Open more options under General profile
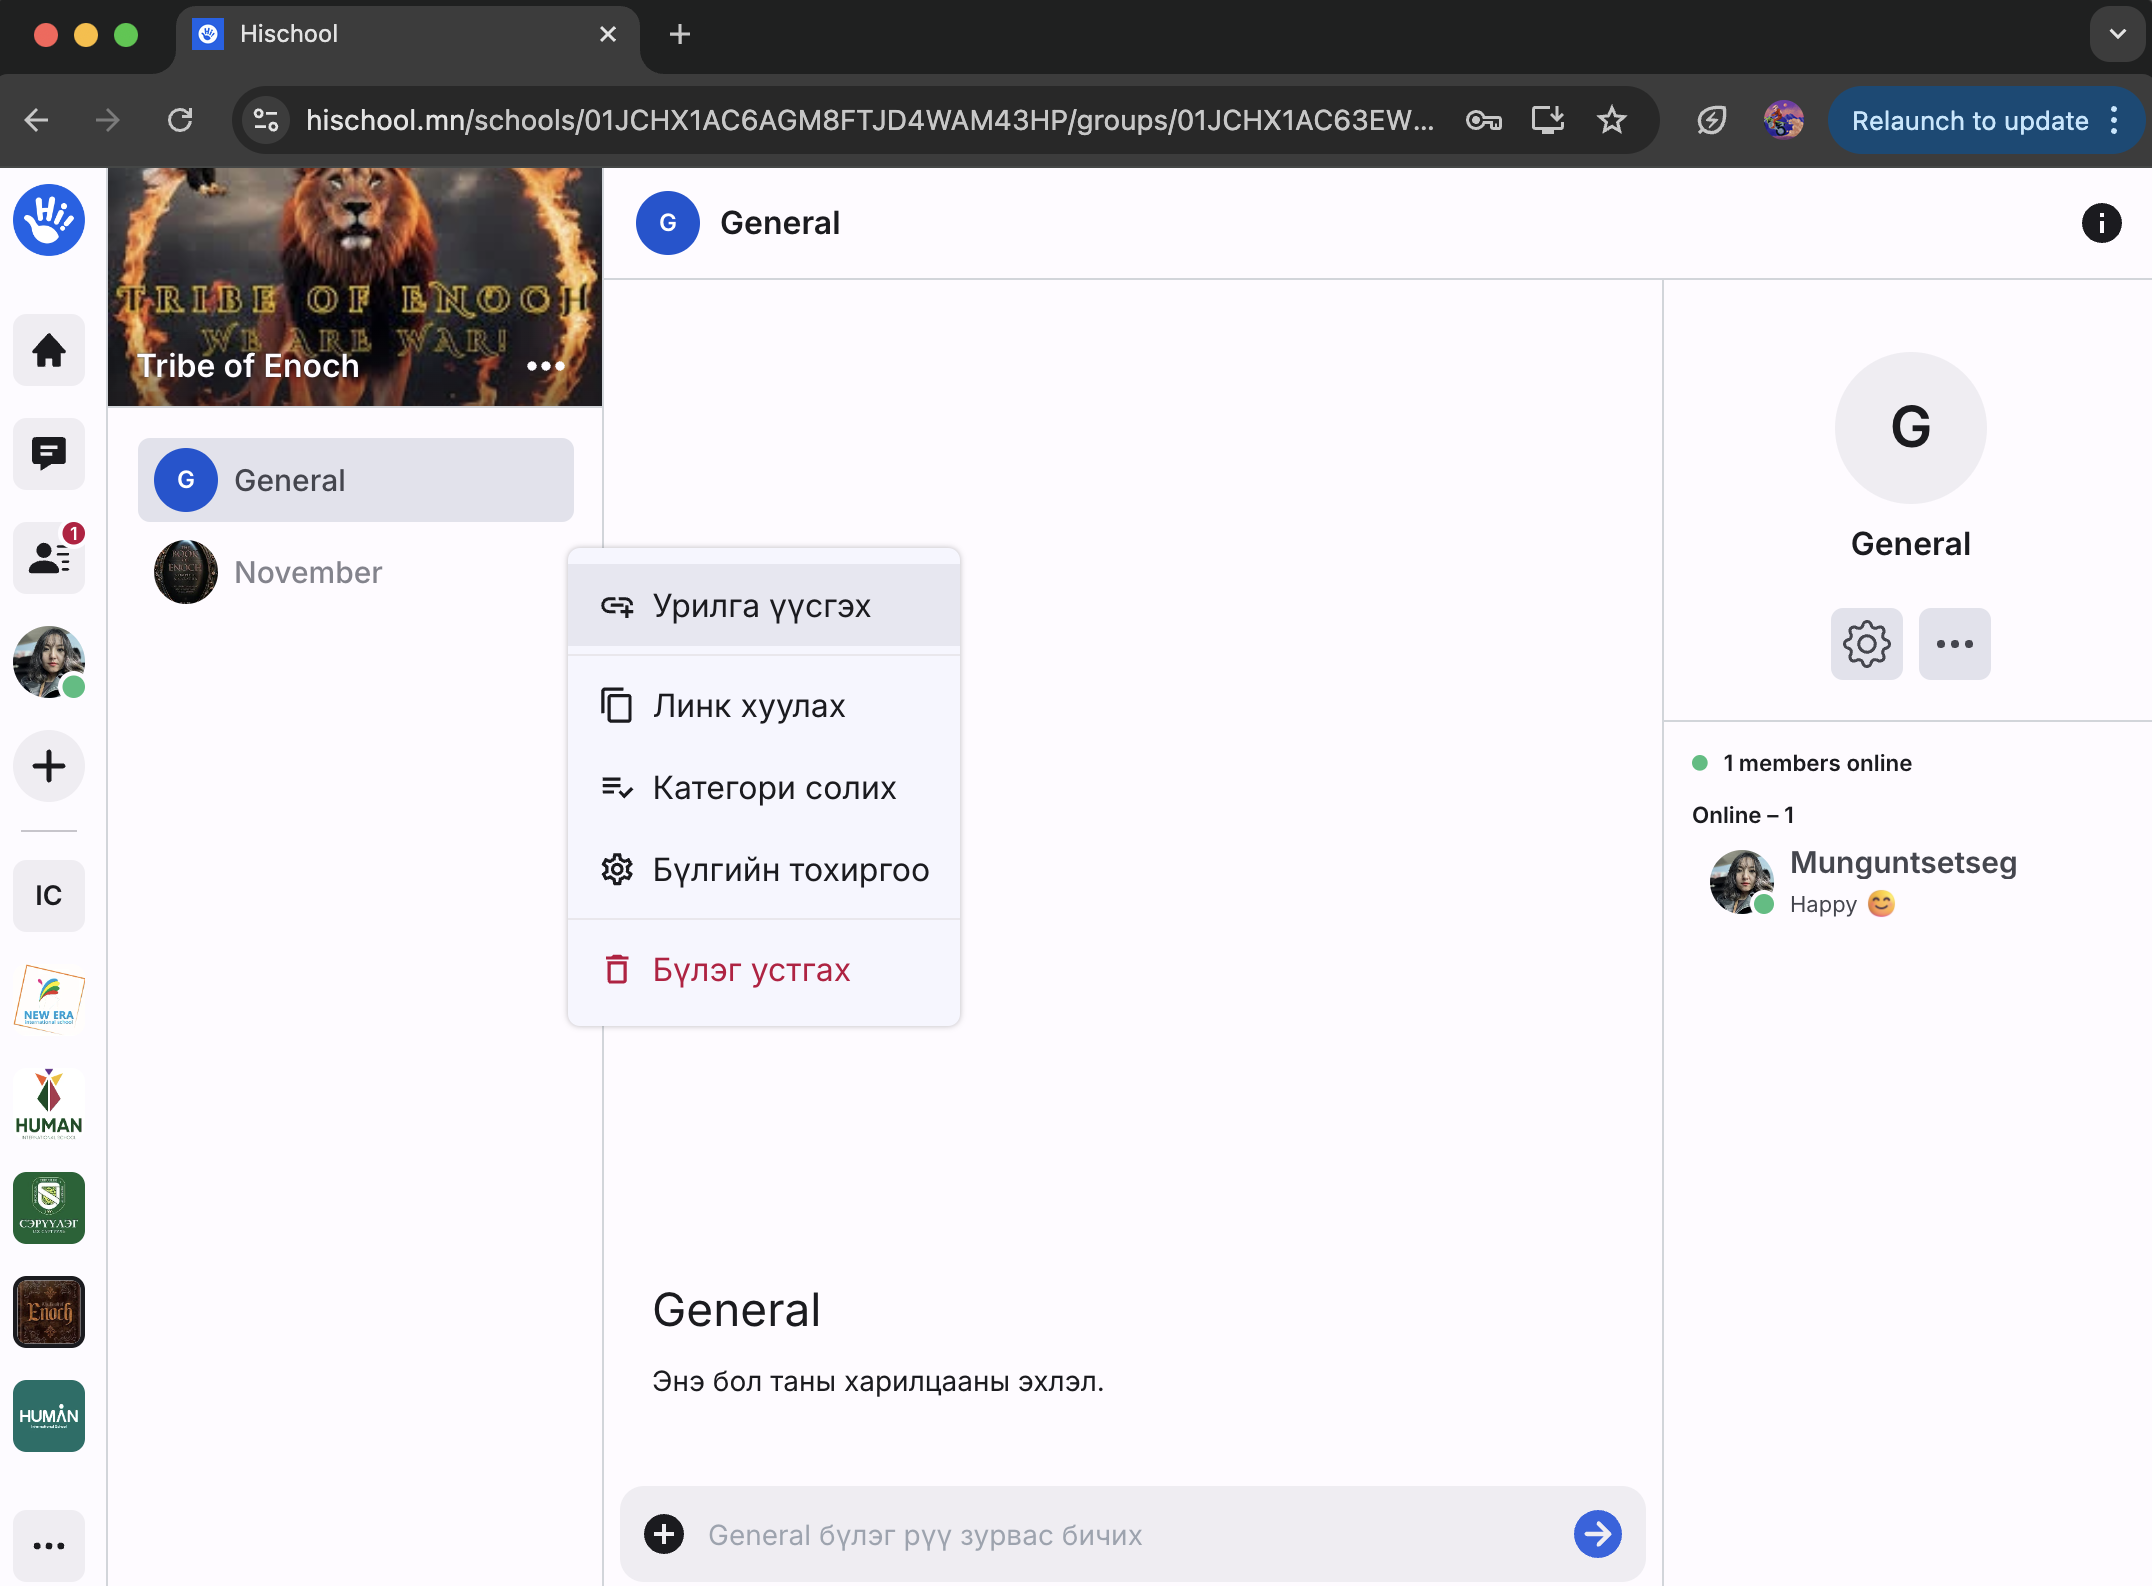Image resolution: width=2152 pixels, height=1586 pixels. click(1954, 644)
